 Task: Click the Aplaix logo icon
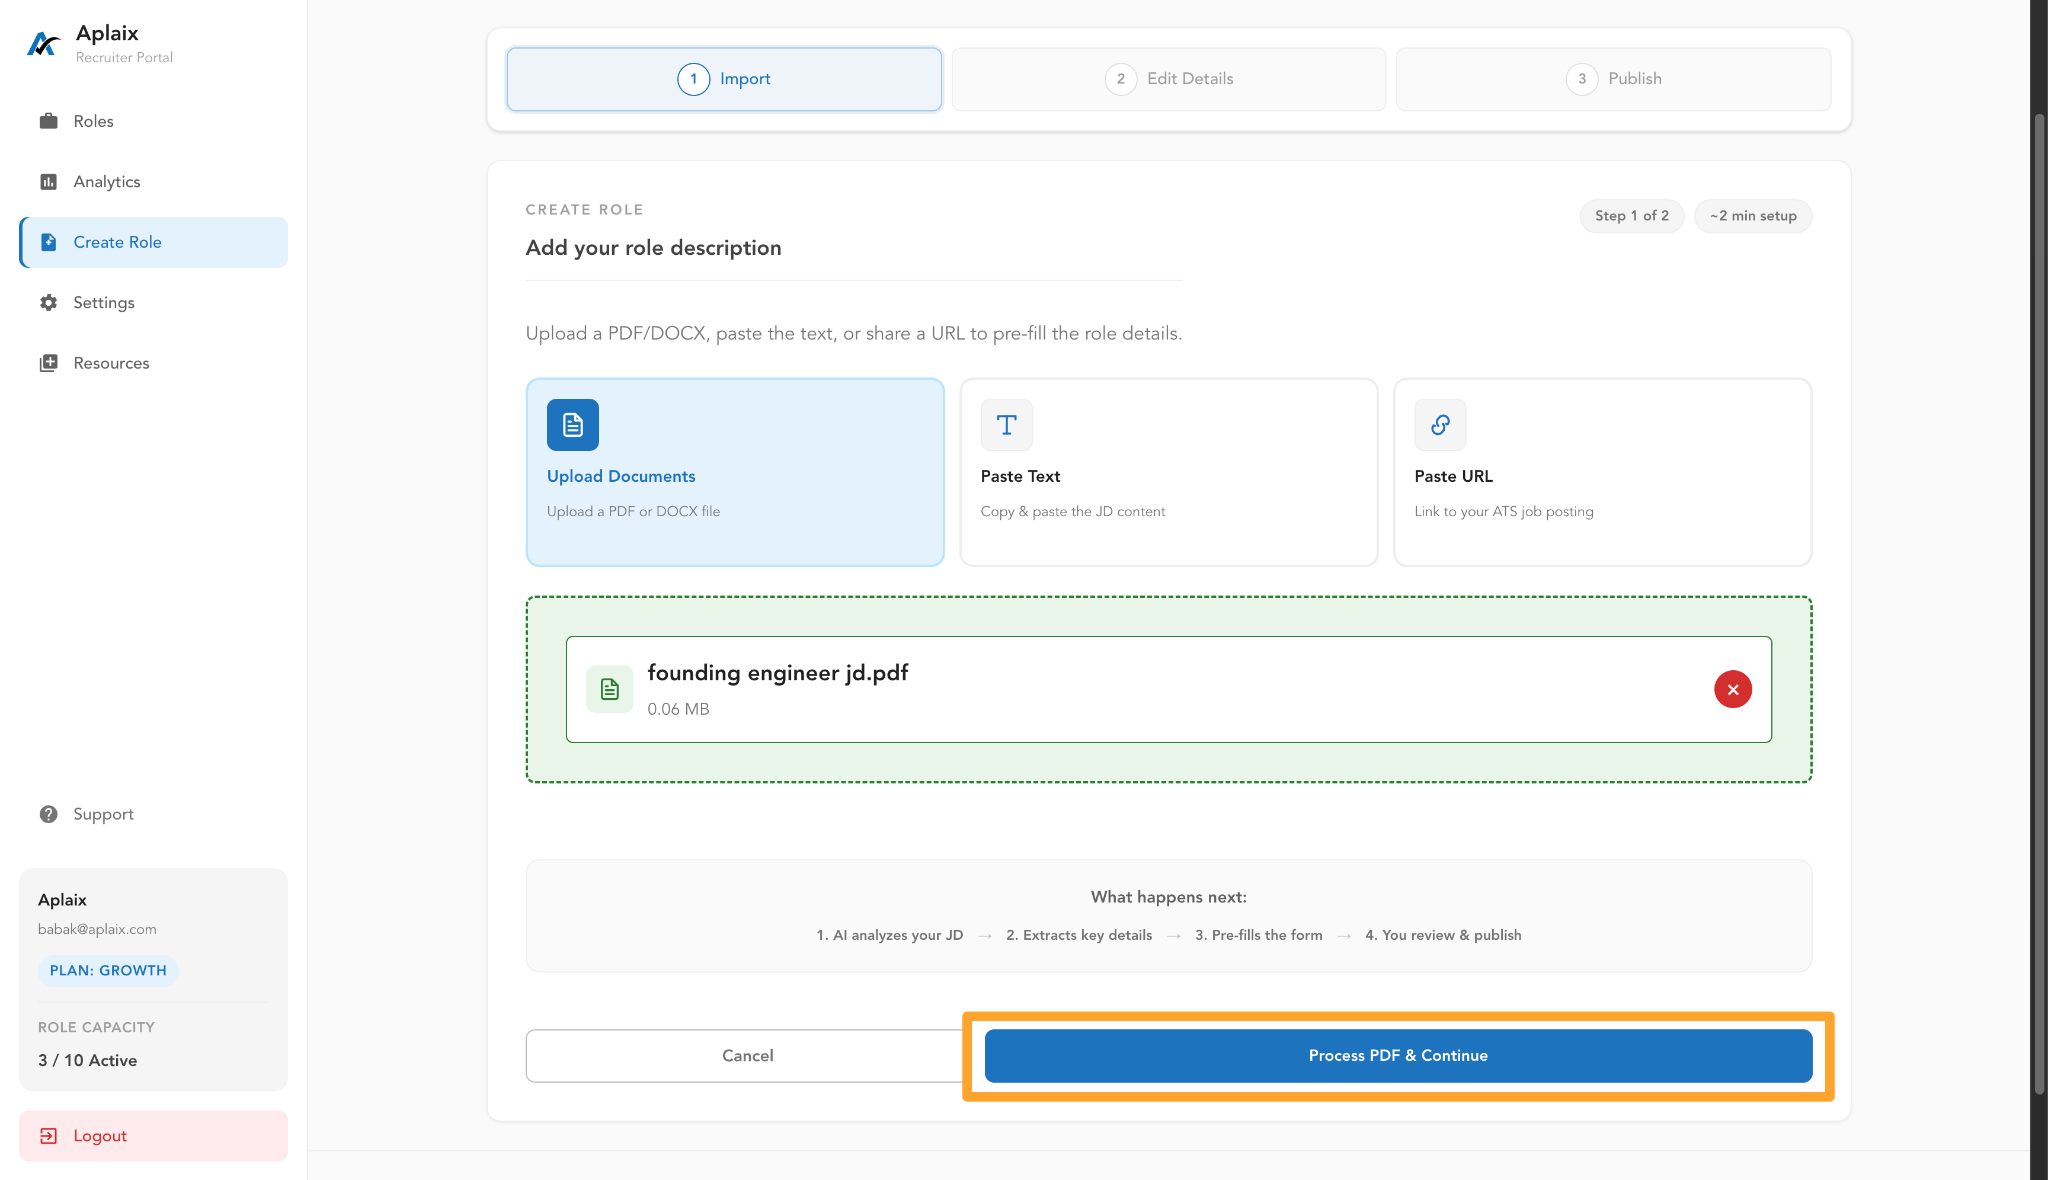click(42, 44)
